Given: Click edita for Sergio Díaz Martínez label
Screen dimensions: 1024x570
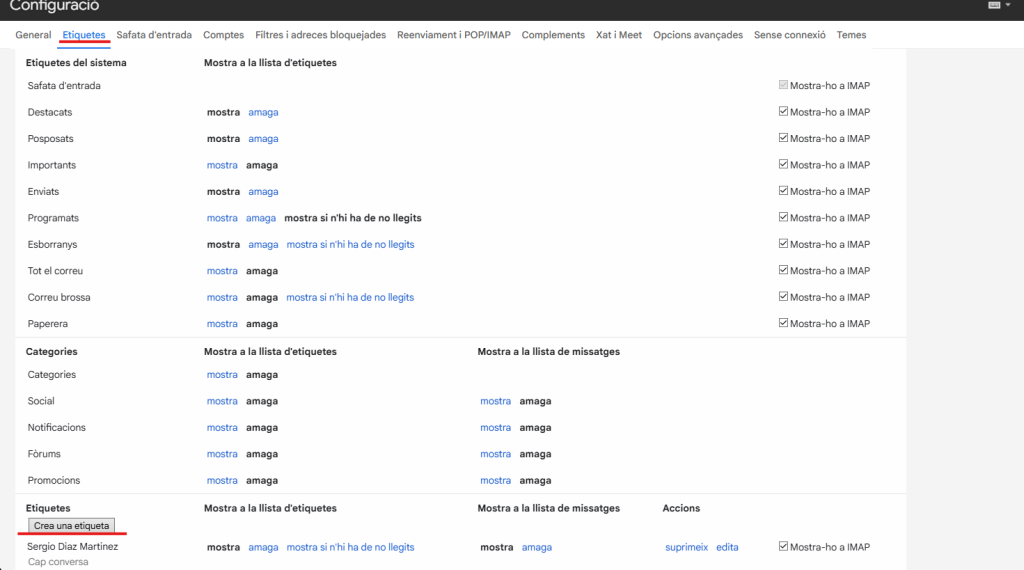Looking at the screenshot, I should coord(727,547).
